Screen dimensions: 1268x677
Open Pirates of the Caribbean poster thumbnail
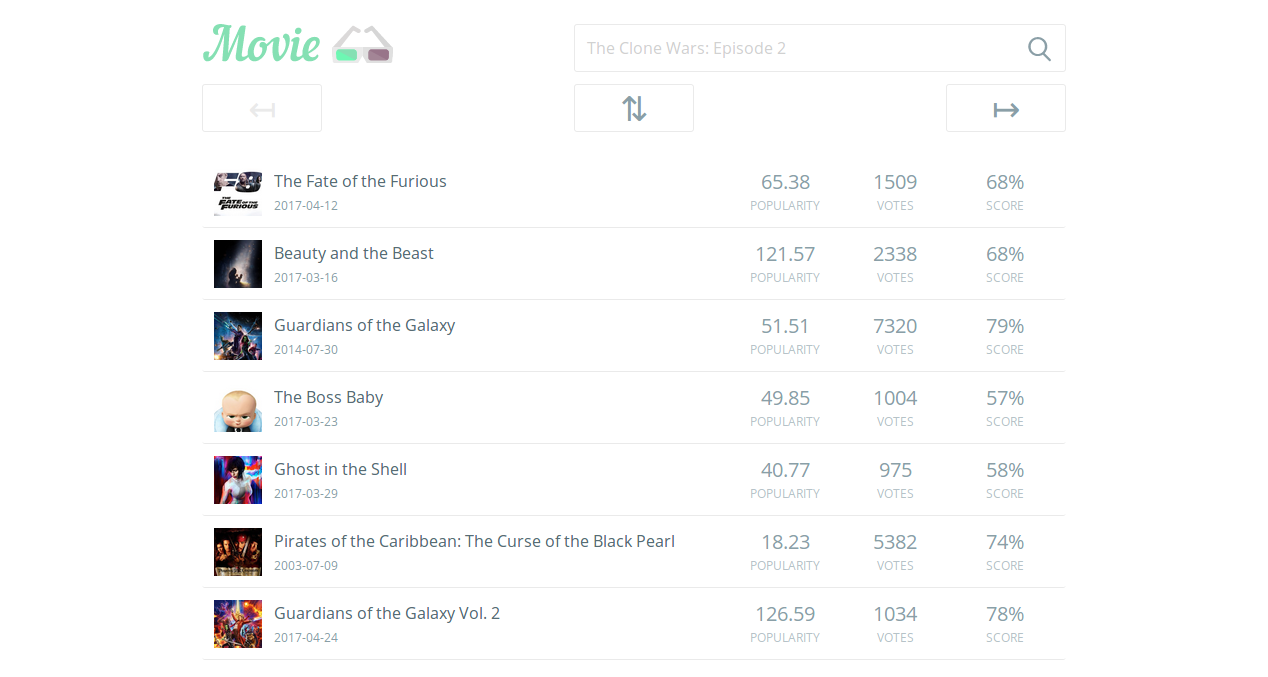pos(238,552)
